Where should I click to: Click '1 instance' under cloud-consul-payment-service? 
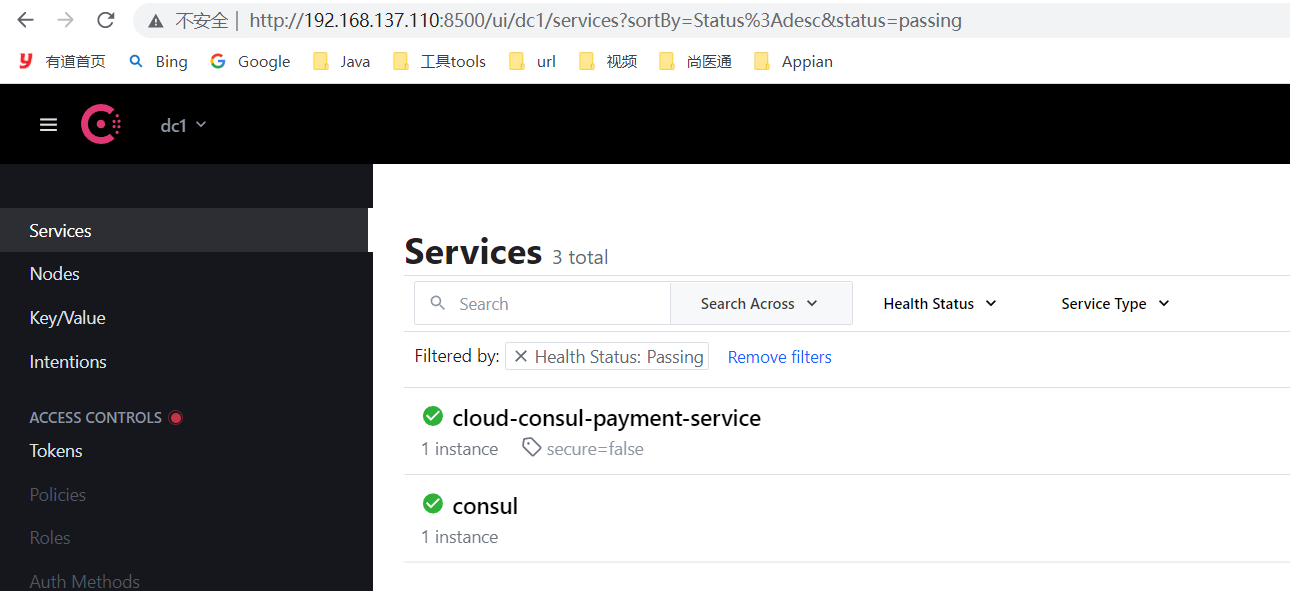459,449
